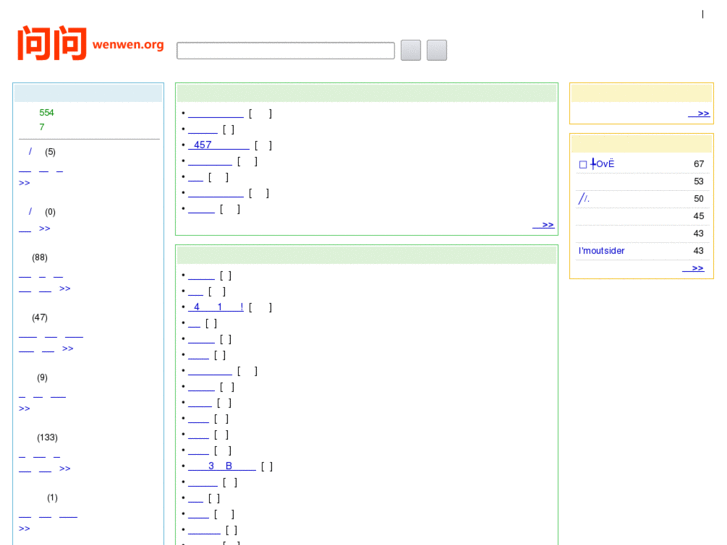The width and height of the screenshot is (727, 545).
Task: Click the green number 554
Action: [46, 113]
